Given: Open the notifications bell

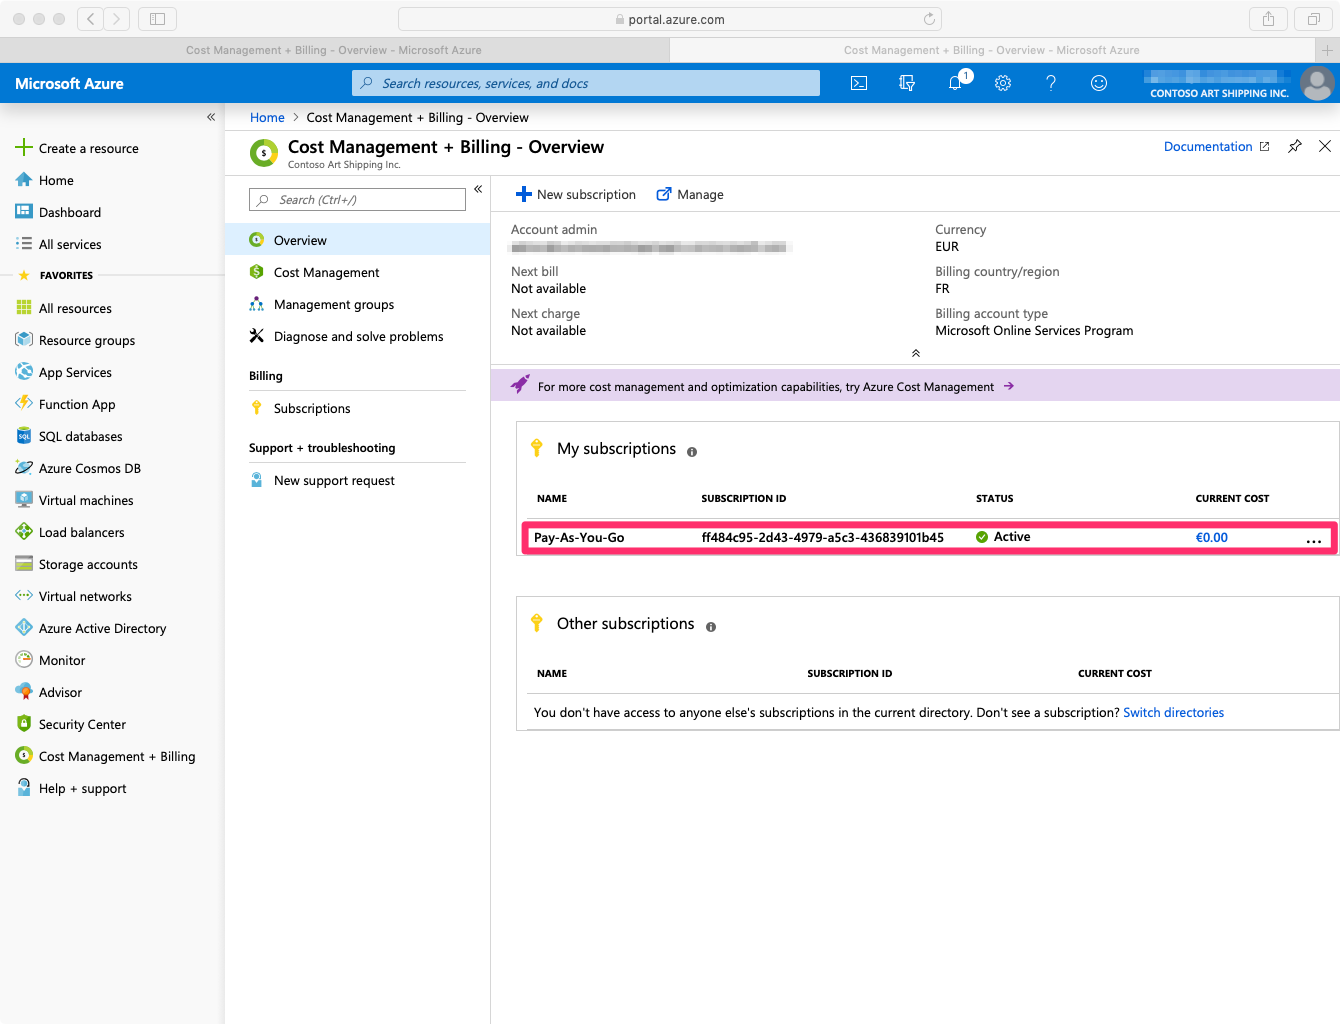Looking at the screenshot, I should pyautogui.click(x=955, y=83).
